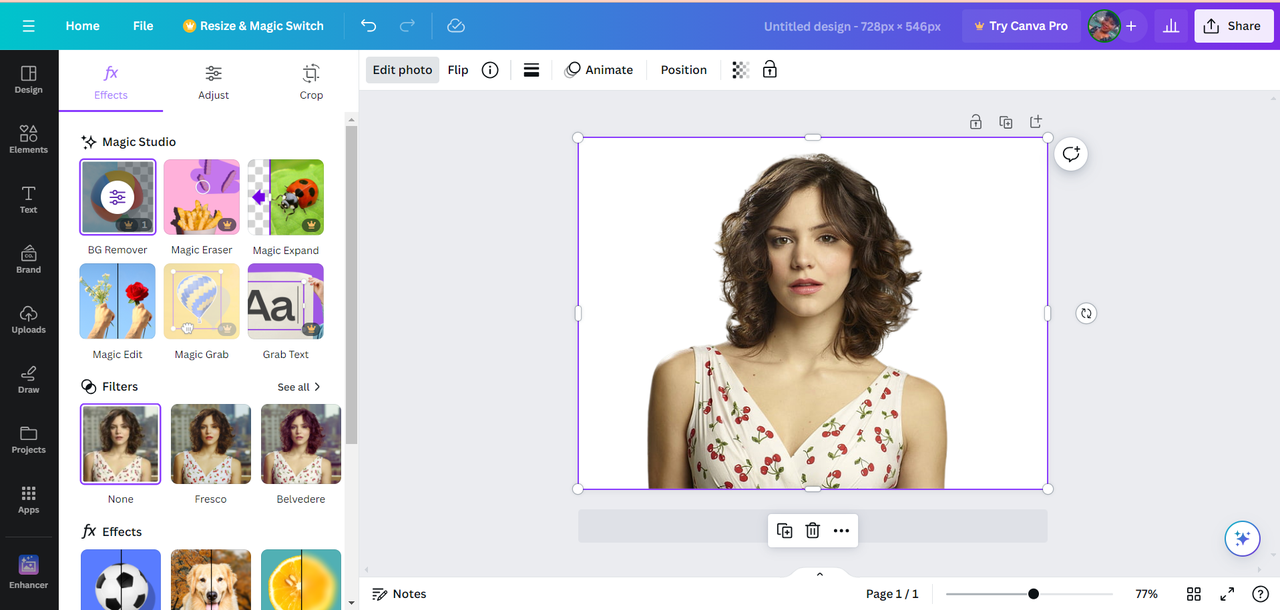Duplicate page icon above the canvas

[1006, 122]
